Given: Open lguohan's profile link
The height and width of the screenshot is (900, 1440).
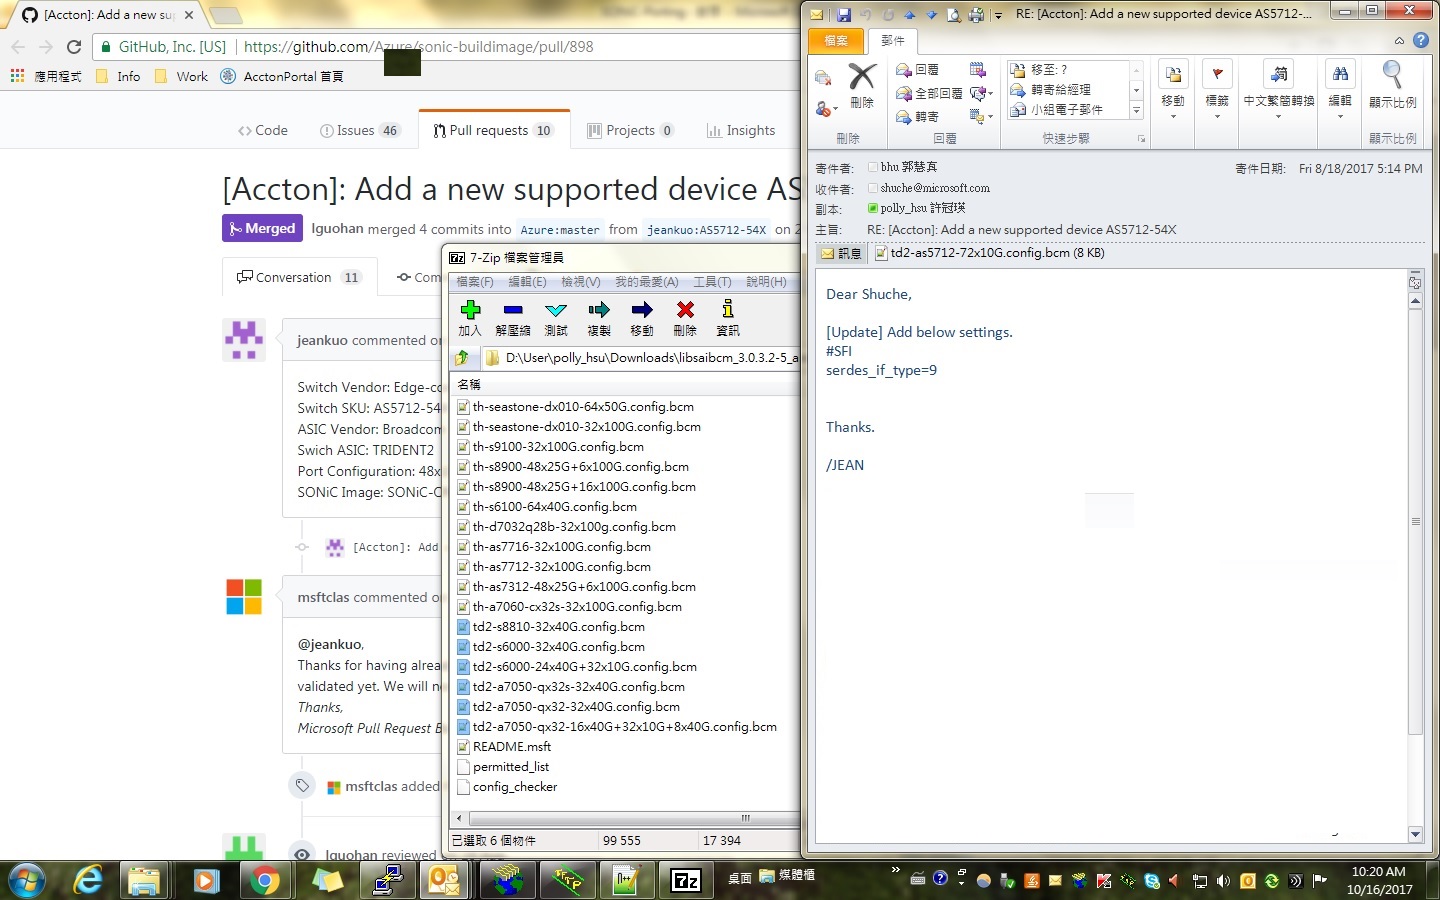Looking at the screenshot, I should 337,229.
